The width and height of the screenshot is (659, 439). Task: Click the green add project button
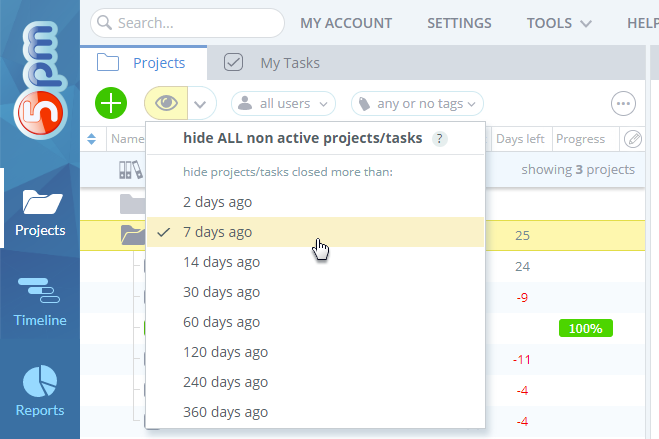(x=111, y=103)
